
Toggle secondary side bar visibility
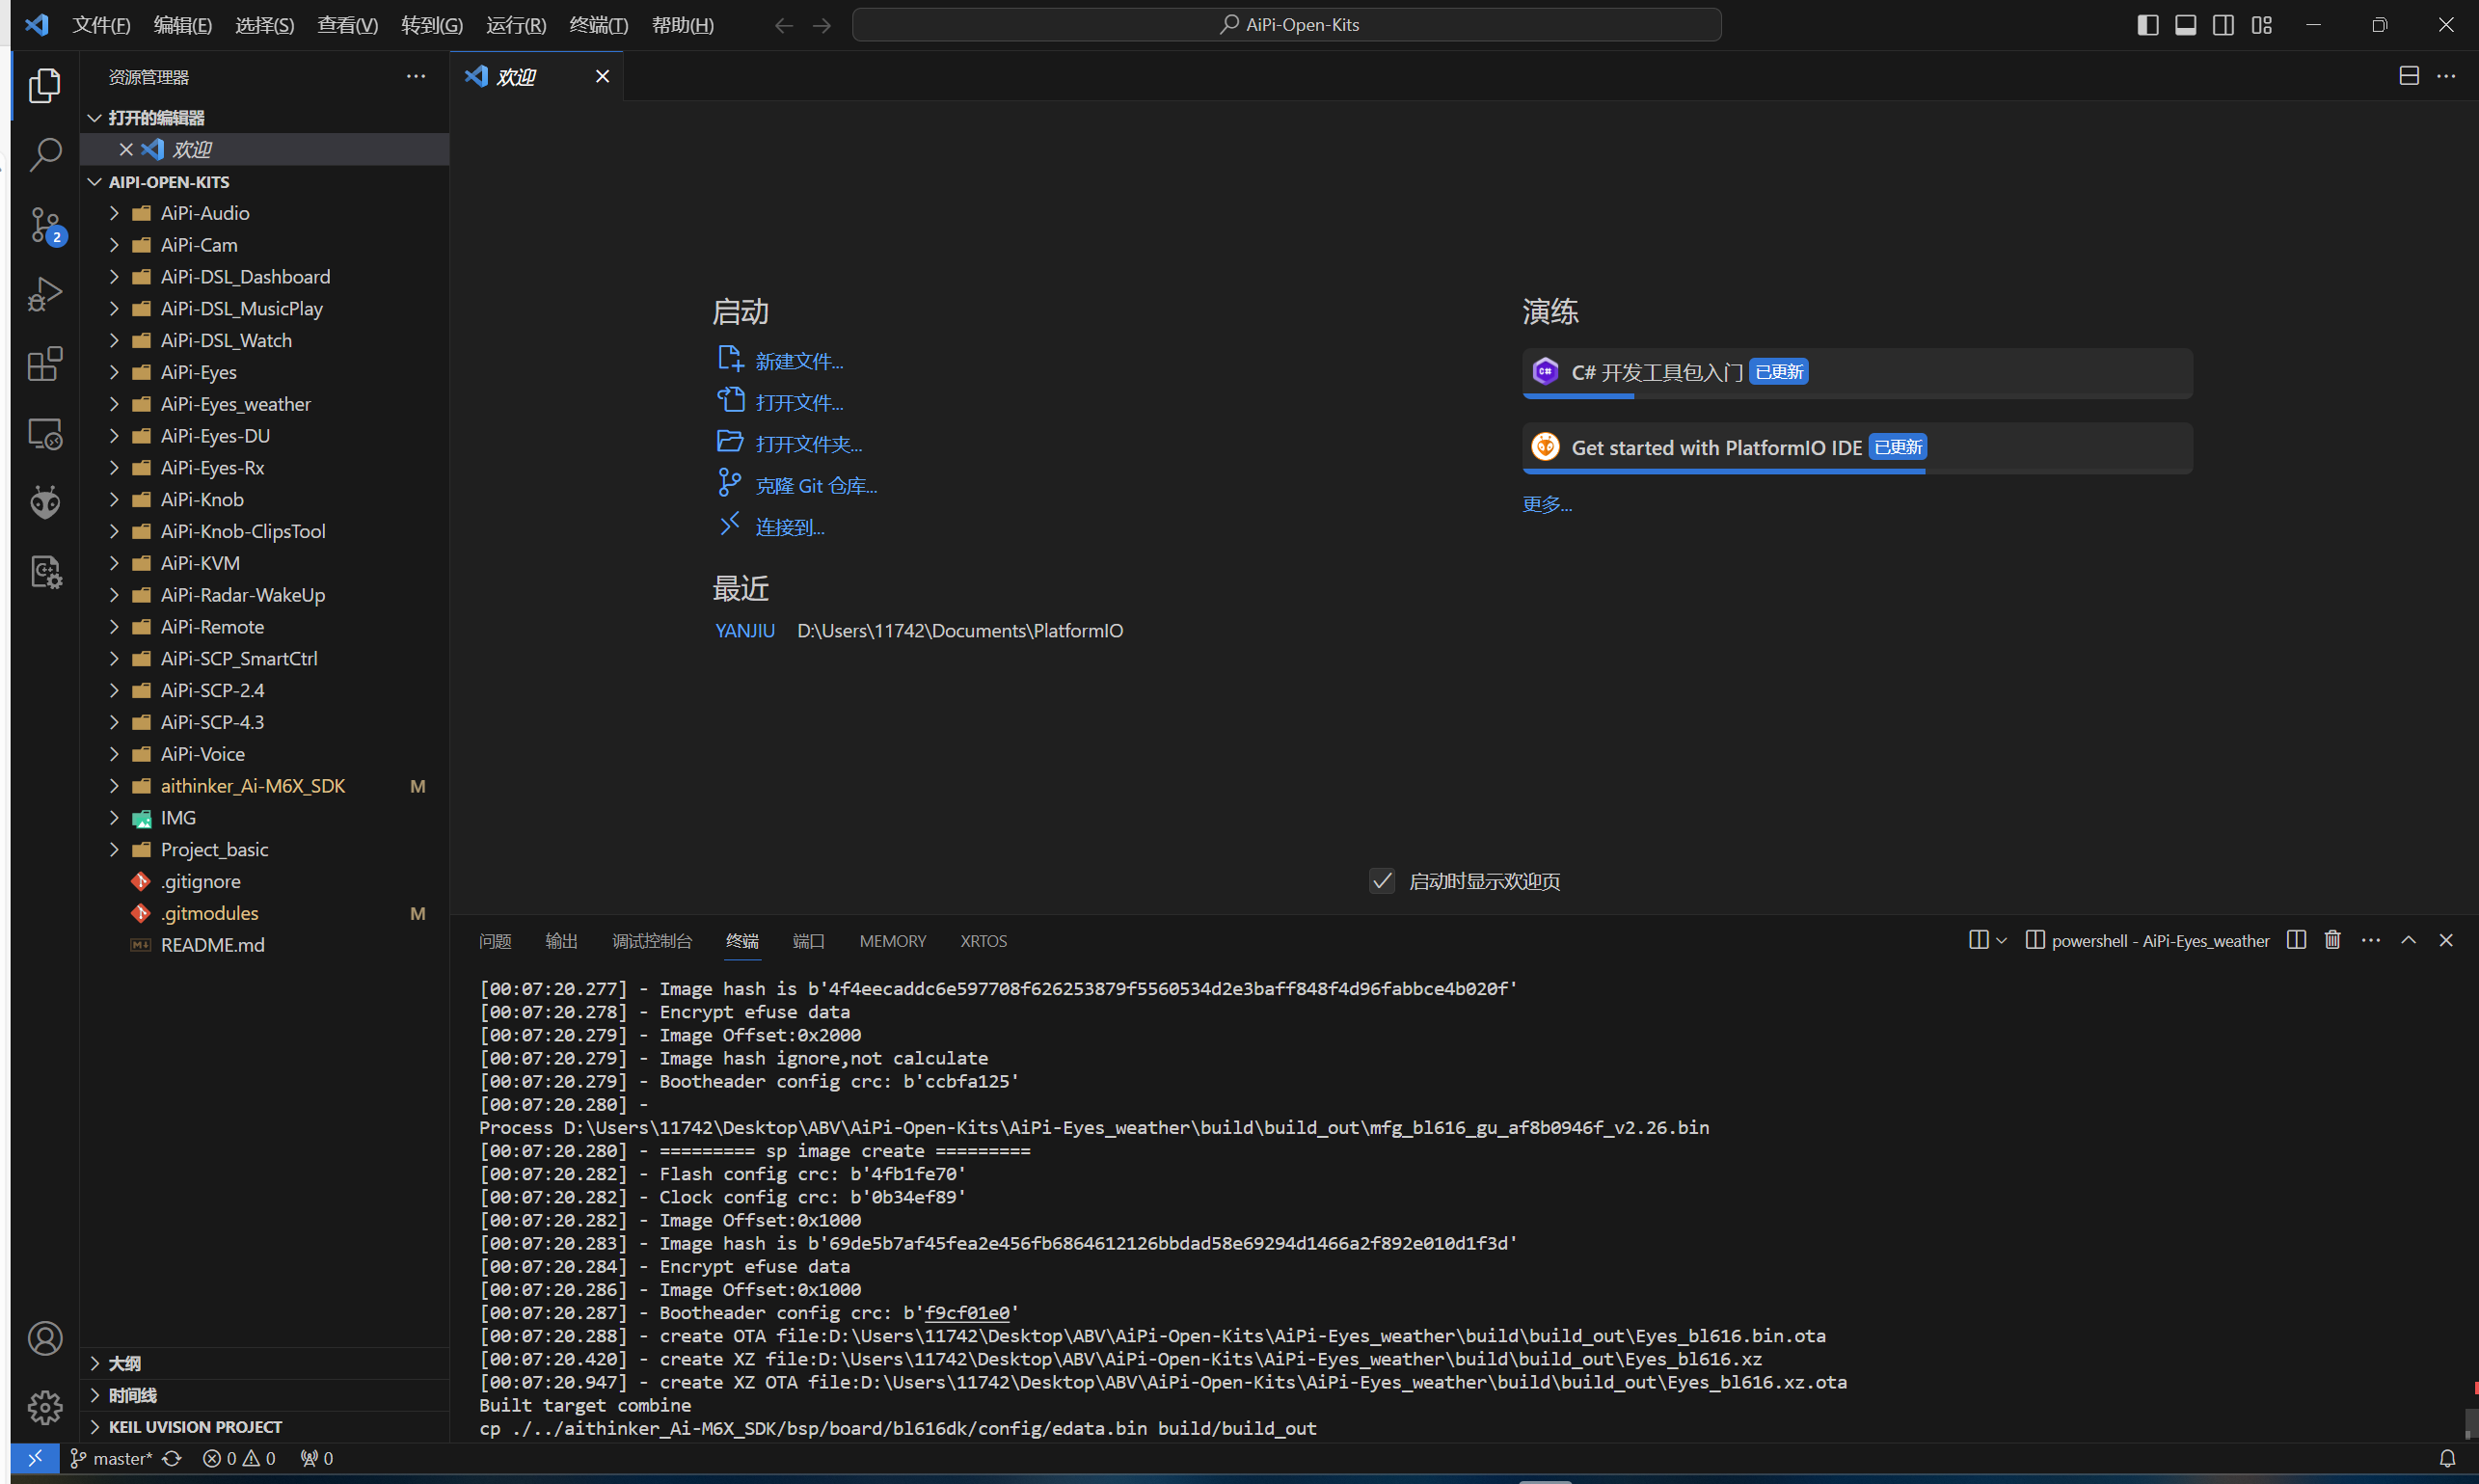tap(2223, 25)
